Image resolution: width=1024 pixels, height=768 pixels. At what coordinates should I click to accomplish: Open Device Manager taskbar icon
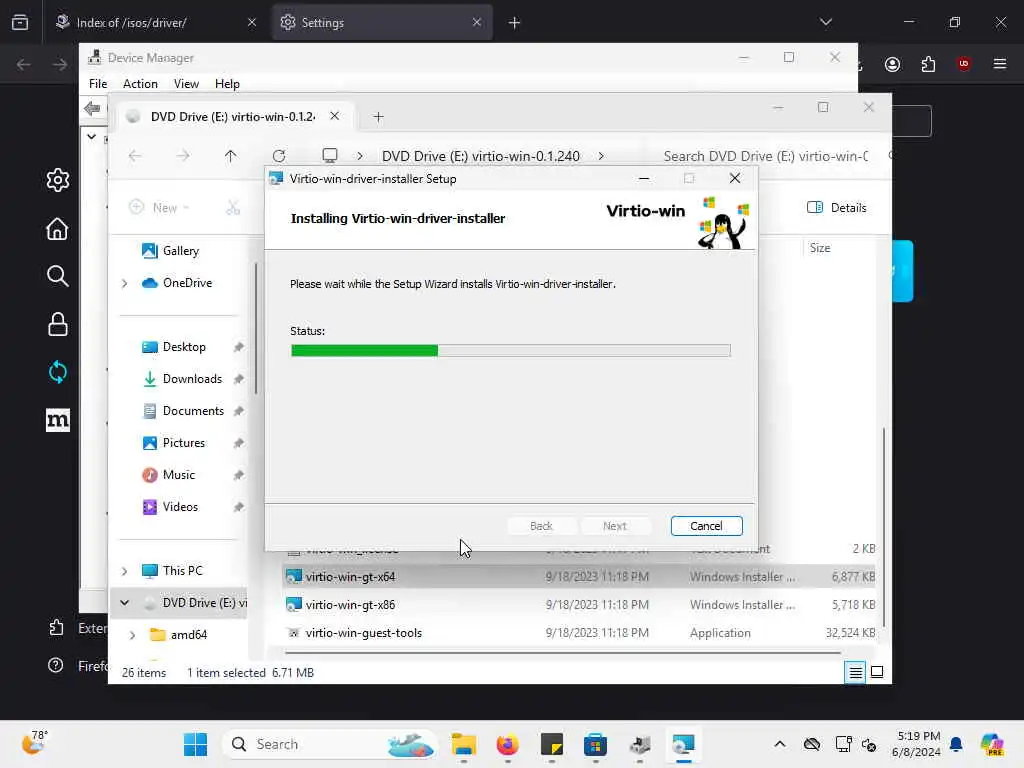tap(639, 744)
